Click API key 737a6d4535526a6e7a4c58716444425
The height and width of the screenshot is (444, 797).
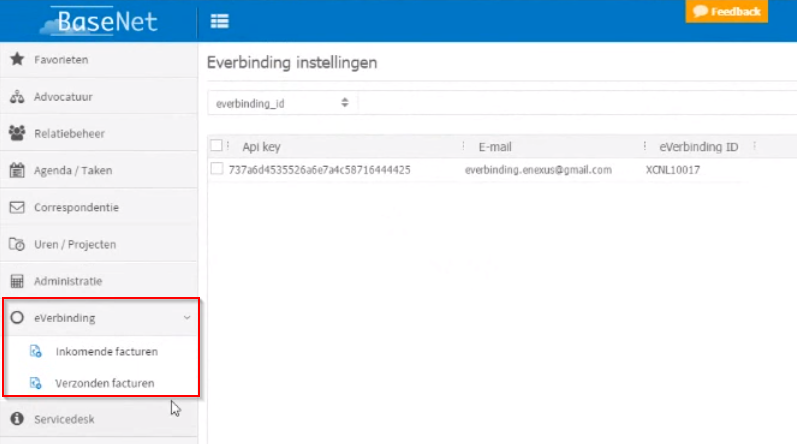click(x=319, y=170)
